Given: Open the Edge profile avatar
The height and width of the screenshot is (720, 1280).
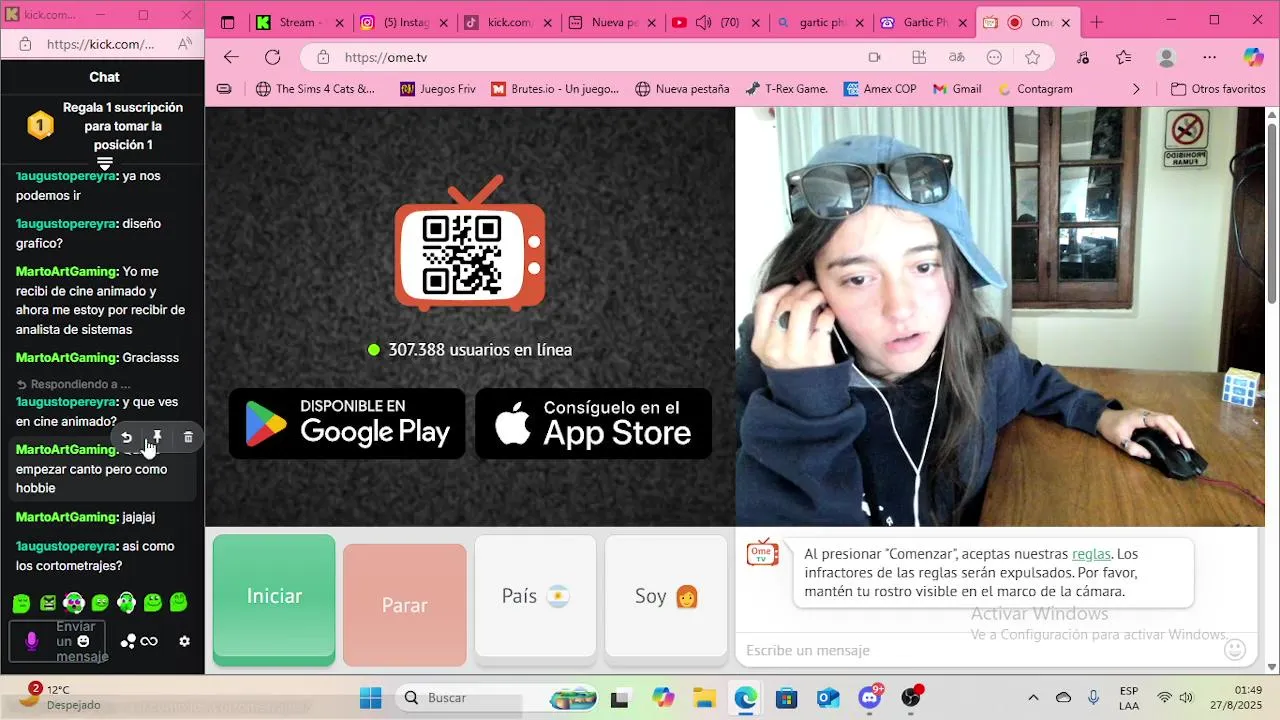Looking at the screenshot, I should tap(1166, 57).
